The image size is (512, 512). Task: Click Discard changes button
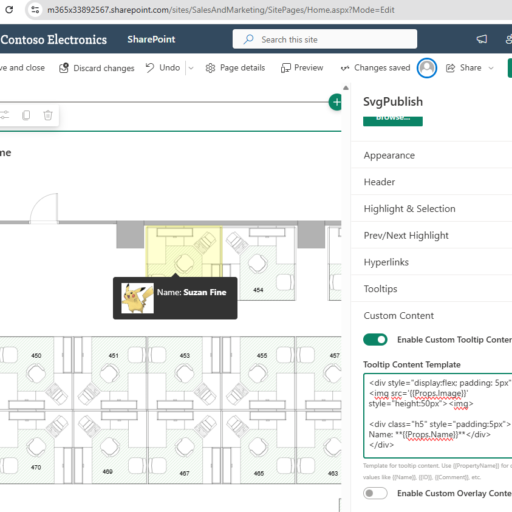click(x=97, y=68)
